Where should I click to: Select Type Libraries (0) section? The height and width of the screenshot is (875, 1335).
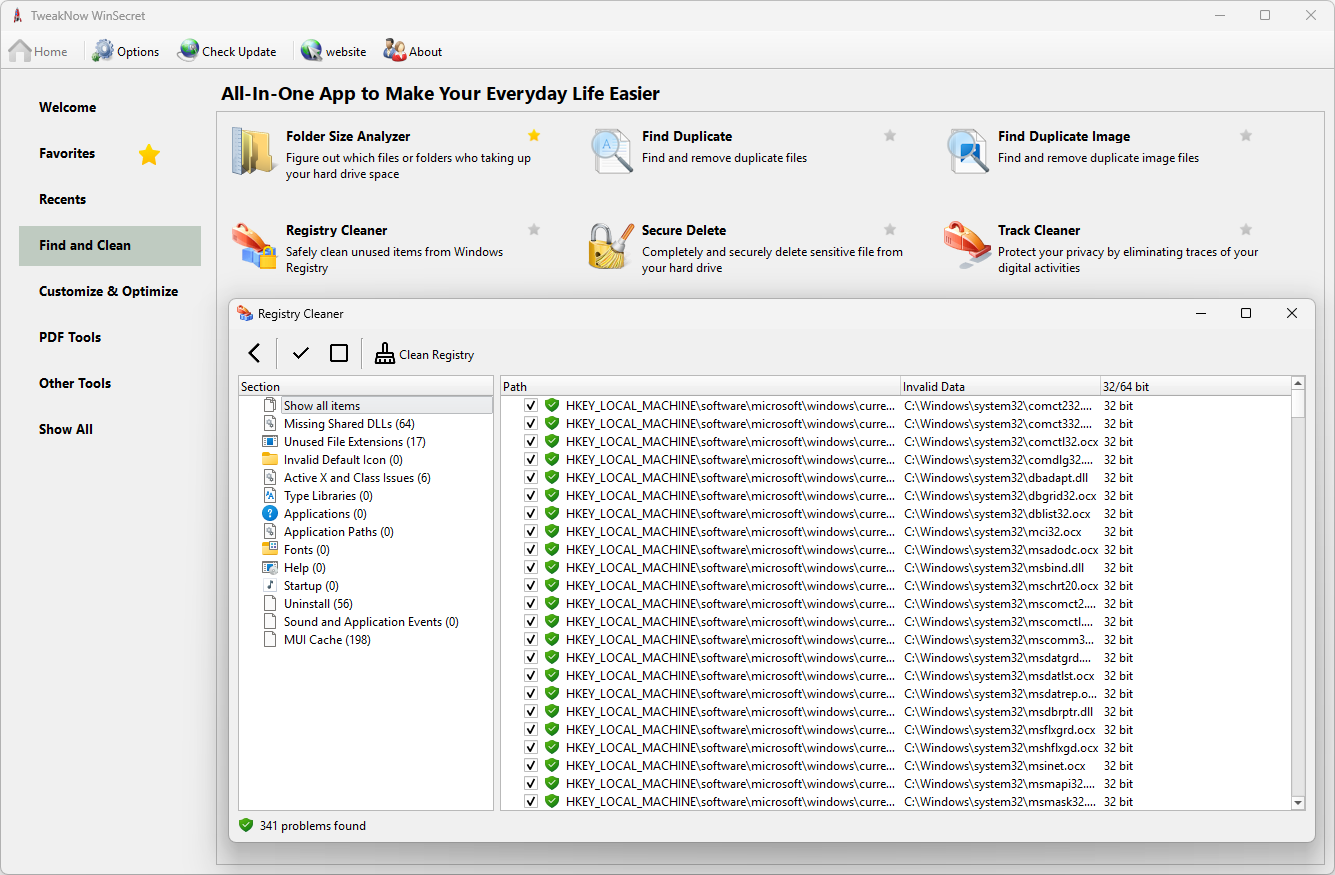point(328,495)
